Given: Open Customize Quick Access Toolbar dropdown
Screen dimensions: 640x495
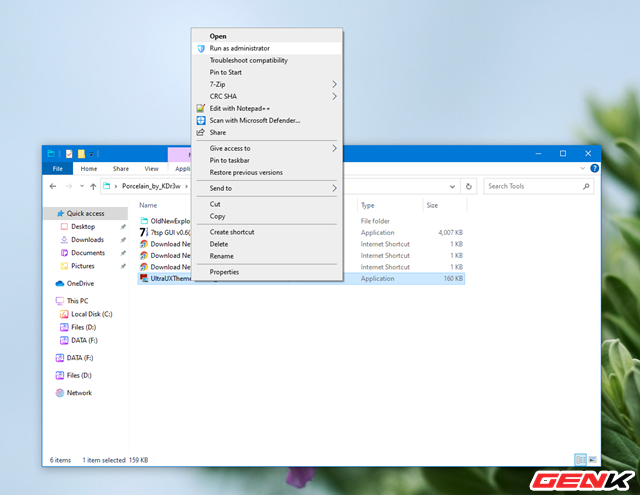Looking at the screenshot, I should point(91,154).
